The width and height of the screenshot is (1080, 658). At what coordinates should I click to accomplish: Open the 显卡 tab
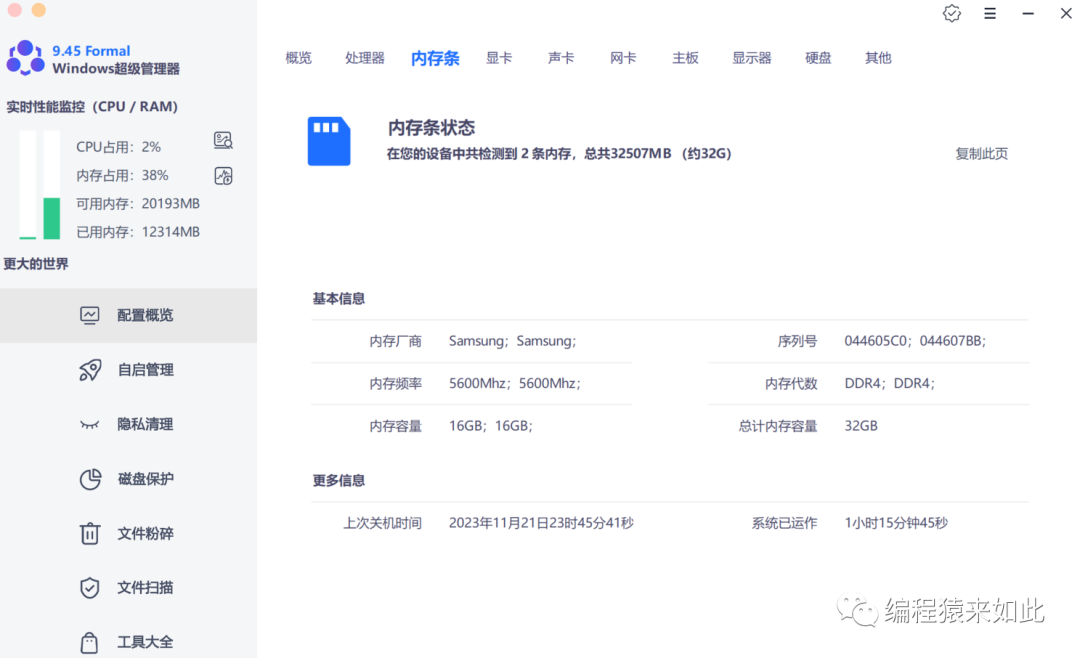click(499, 58)
